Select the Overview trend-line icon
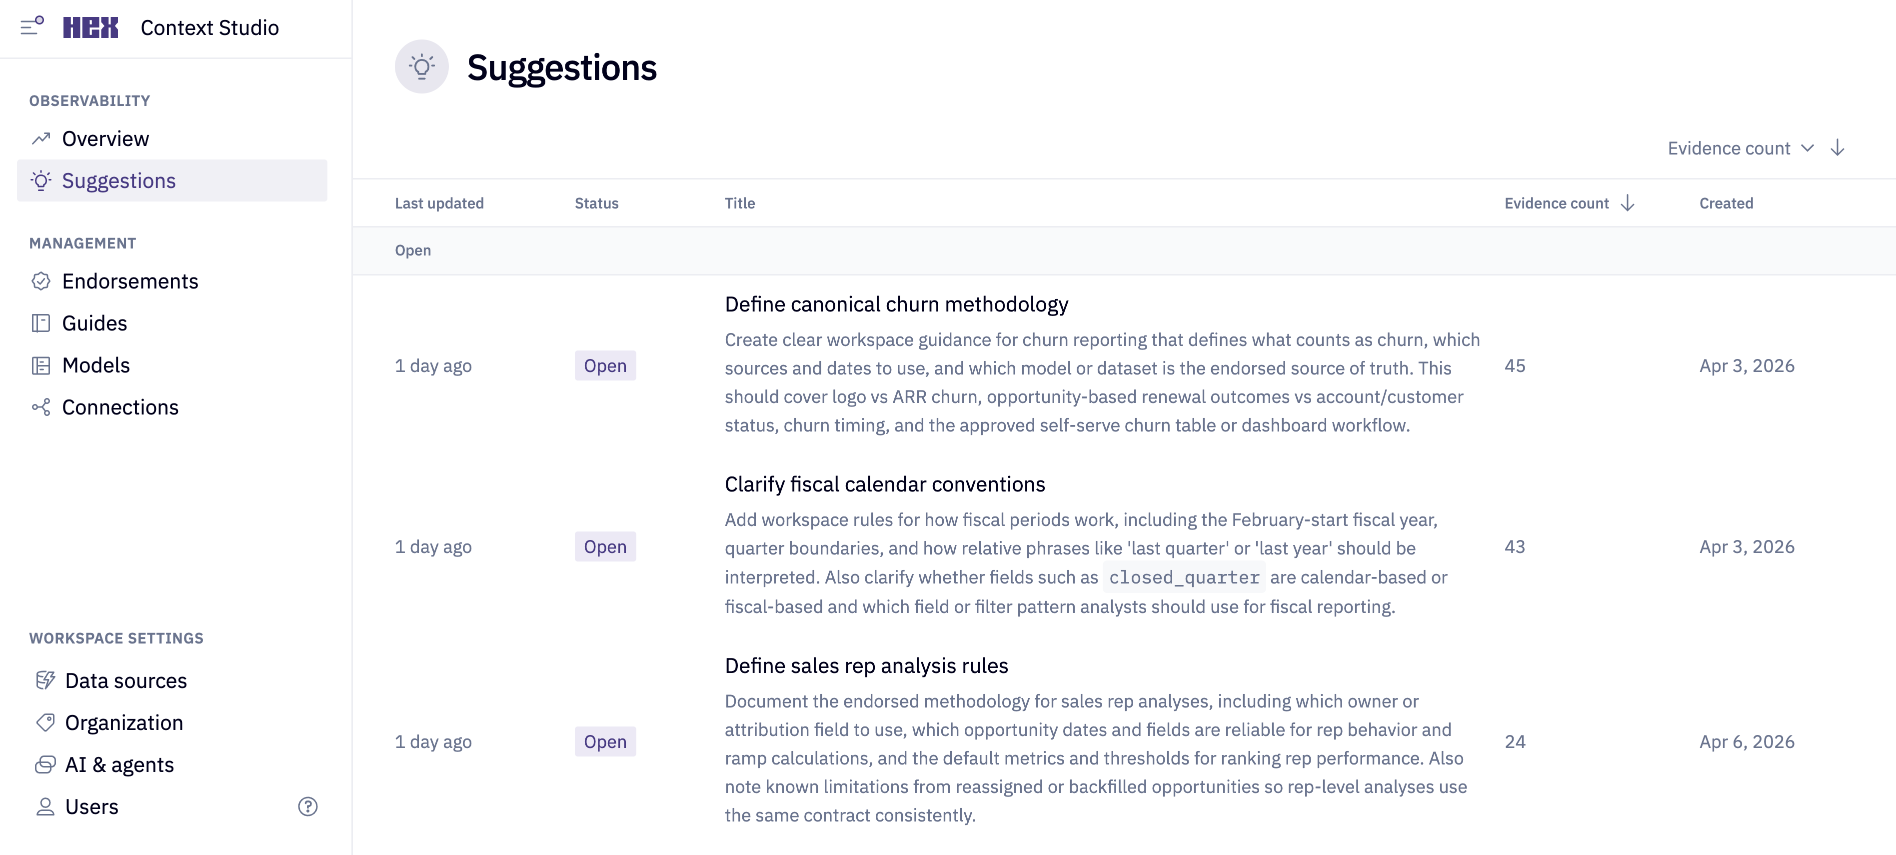This screenshot has width=1896, height=855. [41, 138]
